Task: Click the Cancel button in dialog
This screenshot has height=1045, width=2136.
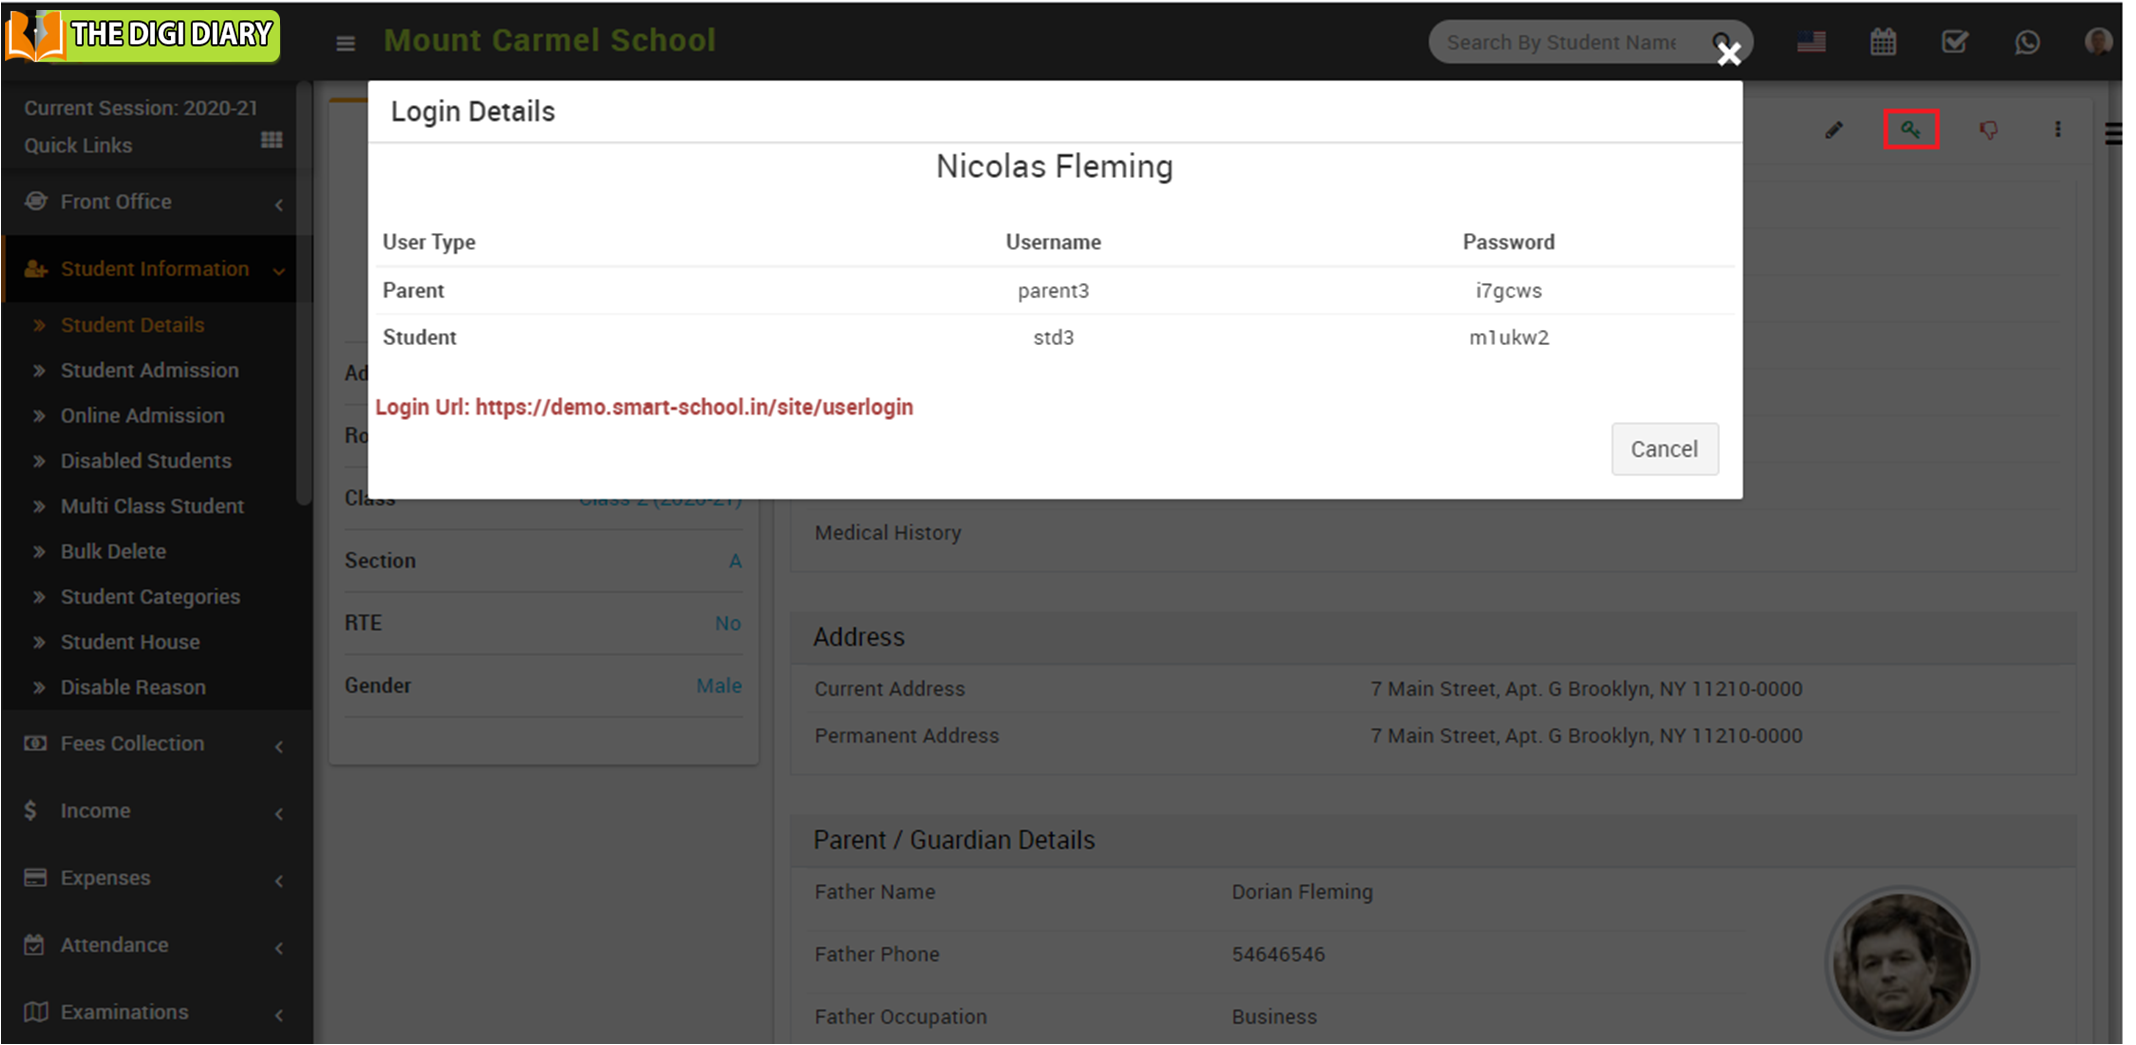Action: [x=1664, y=449]
